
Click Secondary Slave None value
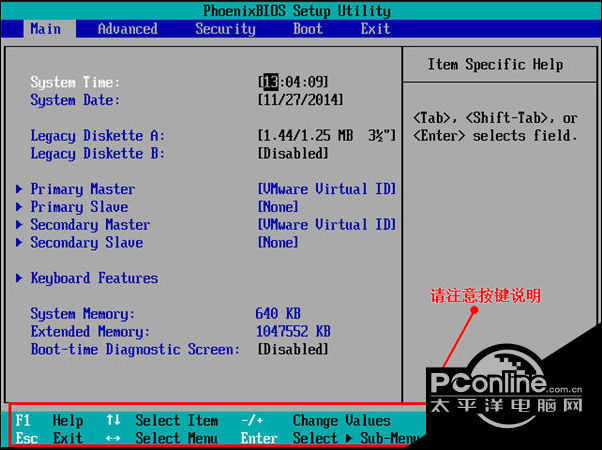coord(278,242)
